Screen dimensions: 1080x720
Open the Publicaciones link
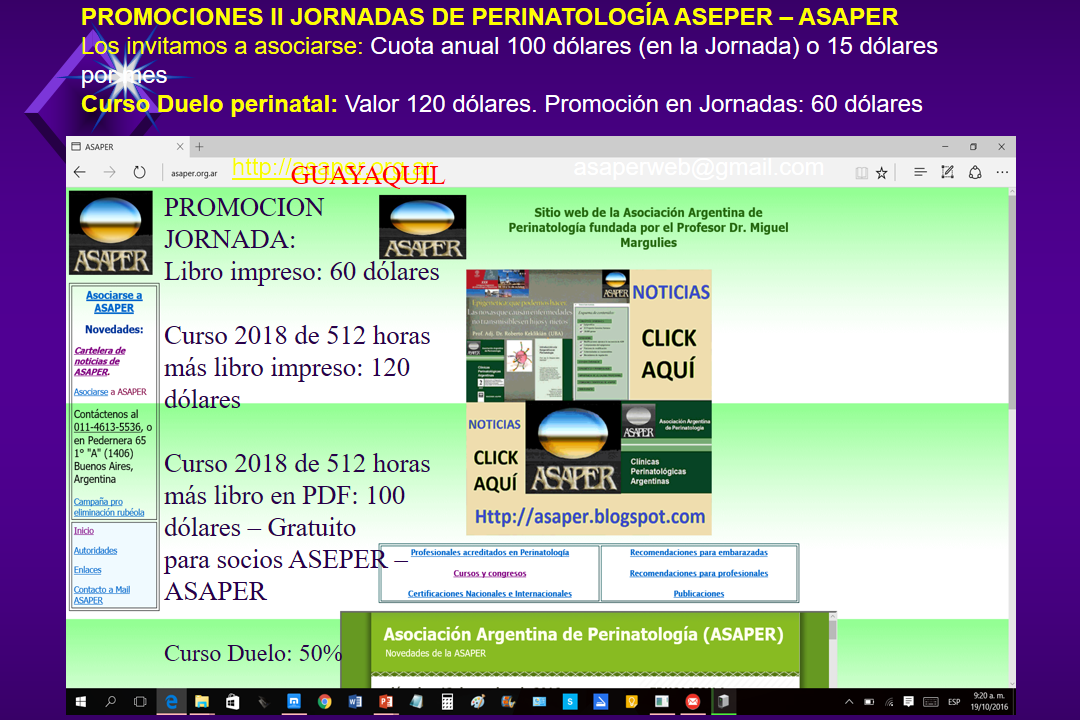click(x=698, y=594)
